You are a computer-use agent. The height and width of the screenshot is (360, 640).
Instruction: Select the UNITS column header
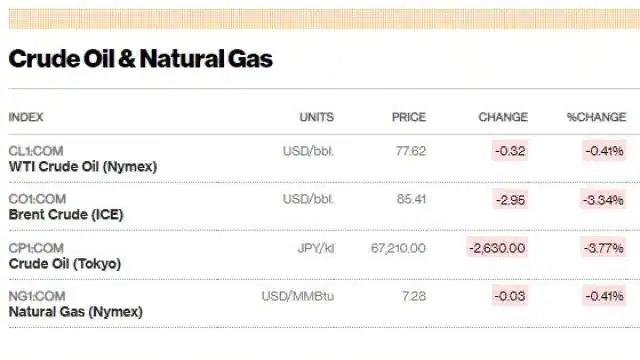[x=317, y=117]
